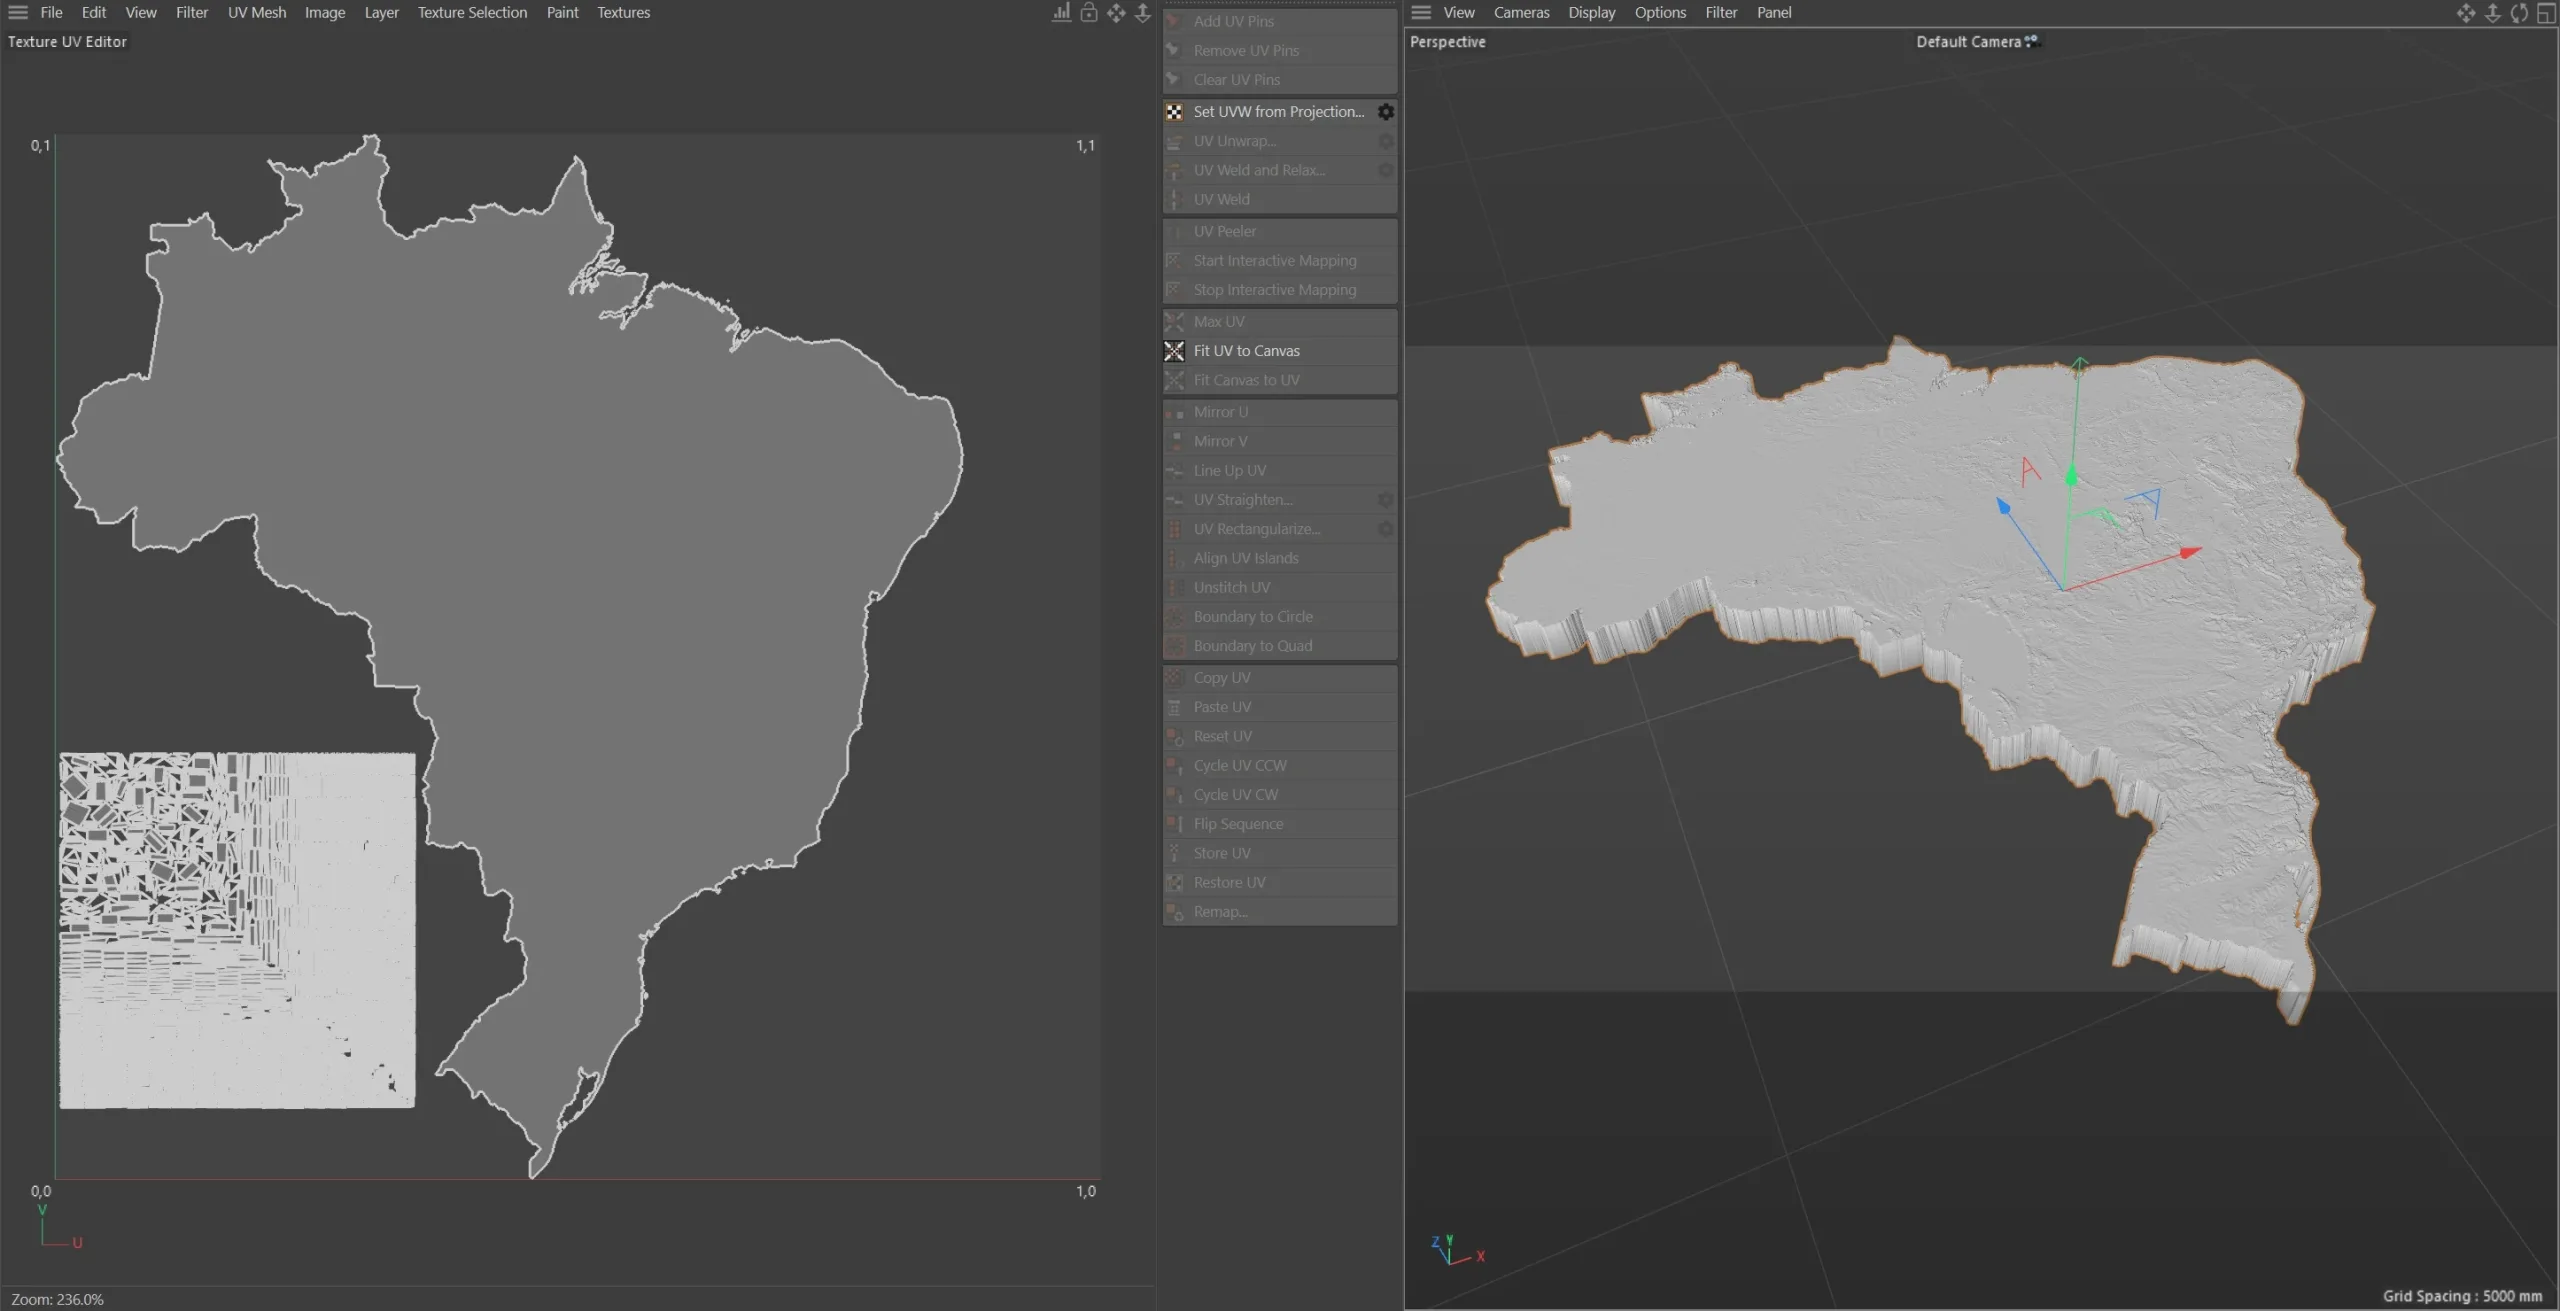Run the Boundary to Circle command
2560x1311 pixels.
click(x=1252, y=616)
